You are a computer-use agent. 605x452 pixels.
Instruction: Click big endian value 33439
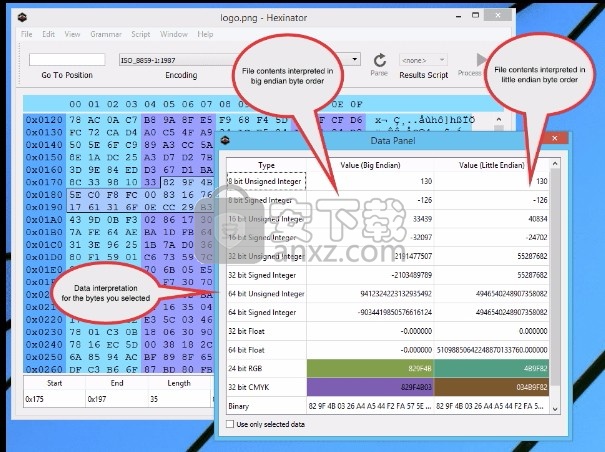coord(422,219)
